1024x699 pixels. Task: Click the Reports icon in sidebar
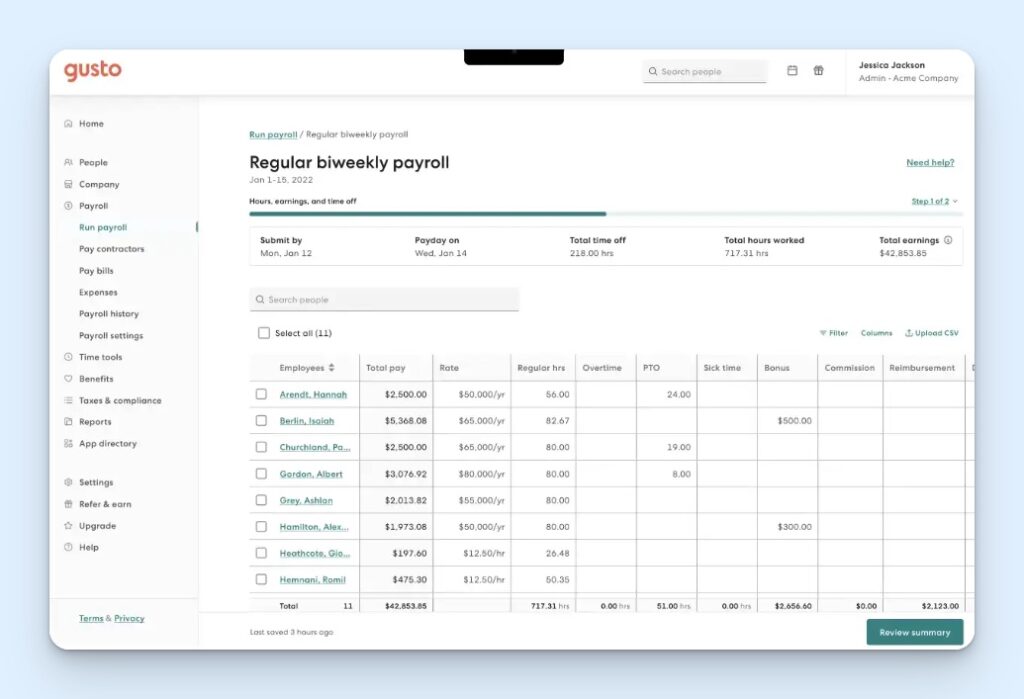click(69, 422)
